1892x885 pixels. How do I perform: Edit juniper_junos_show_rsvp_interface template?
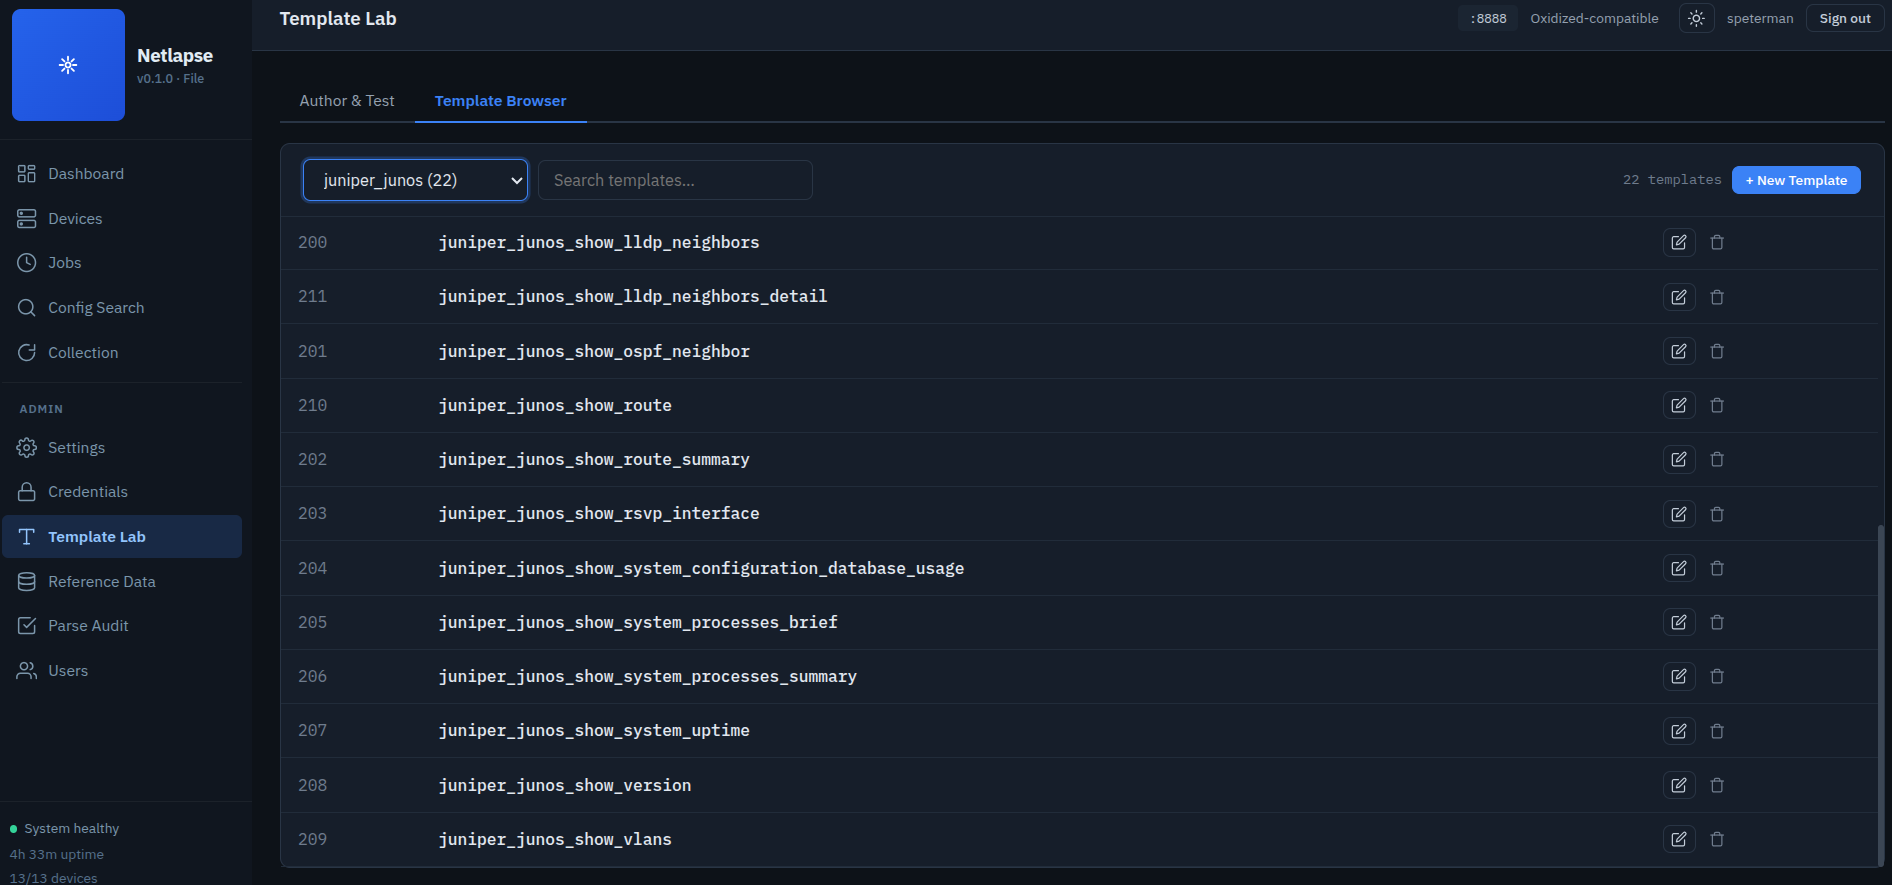1679,514
